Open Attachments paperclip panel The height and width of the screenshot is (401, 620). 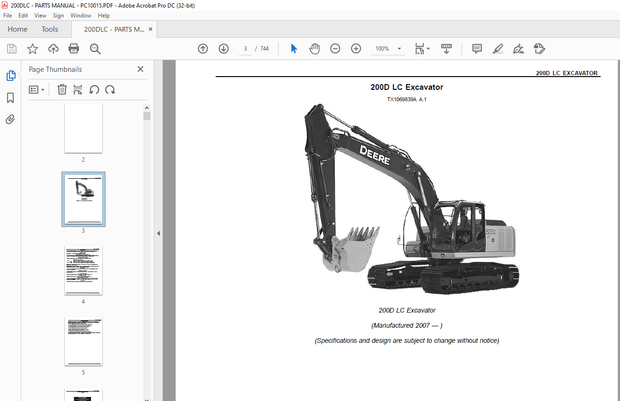[x=10, y=119]
